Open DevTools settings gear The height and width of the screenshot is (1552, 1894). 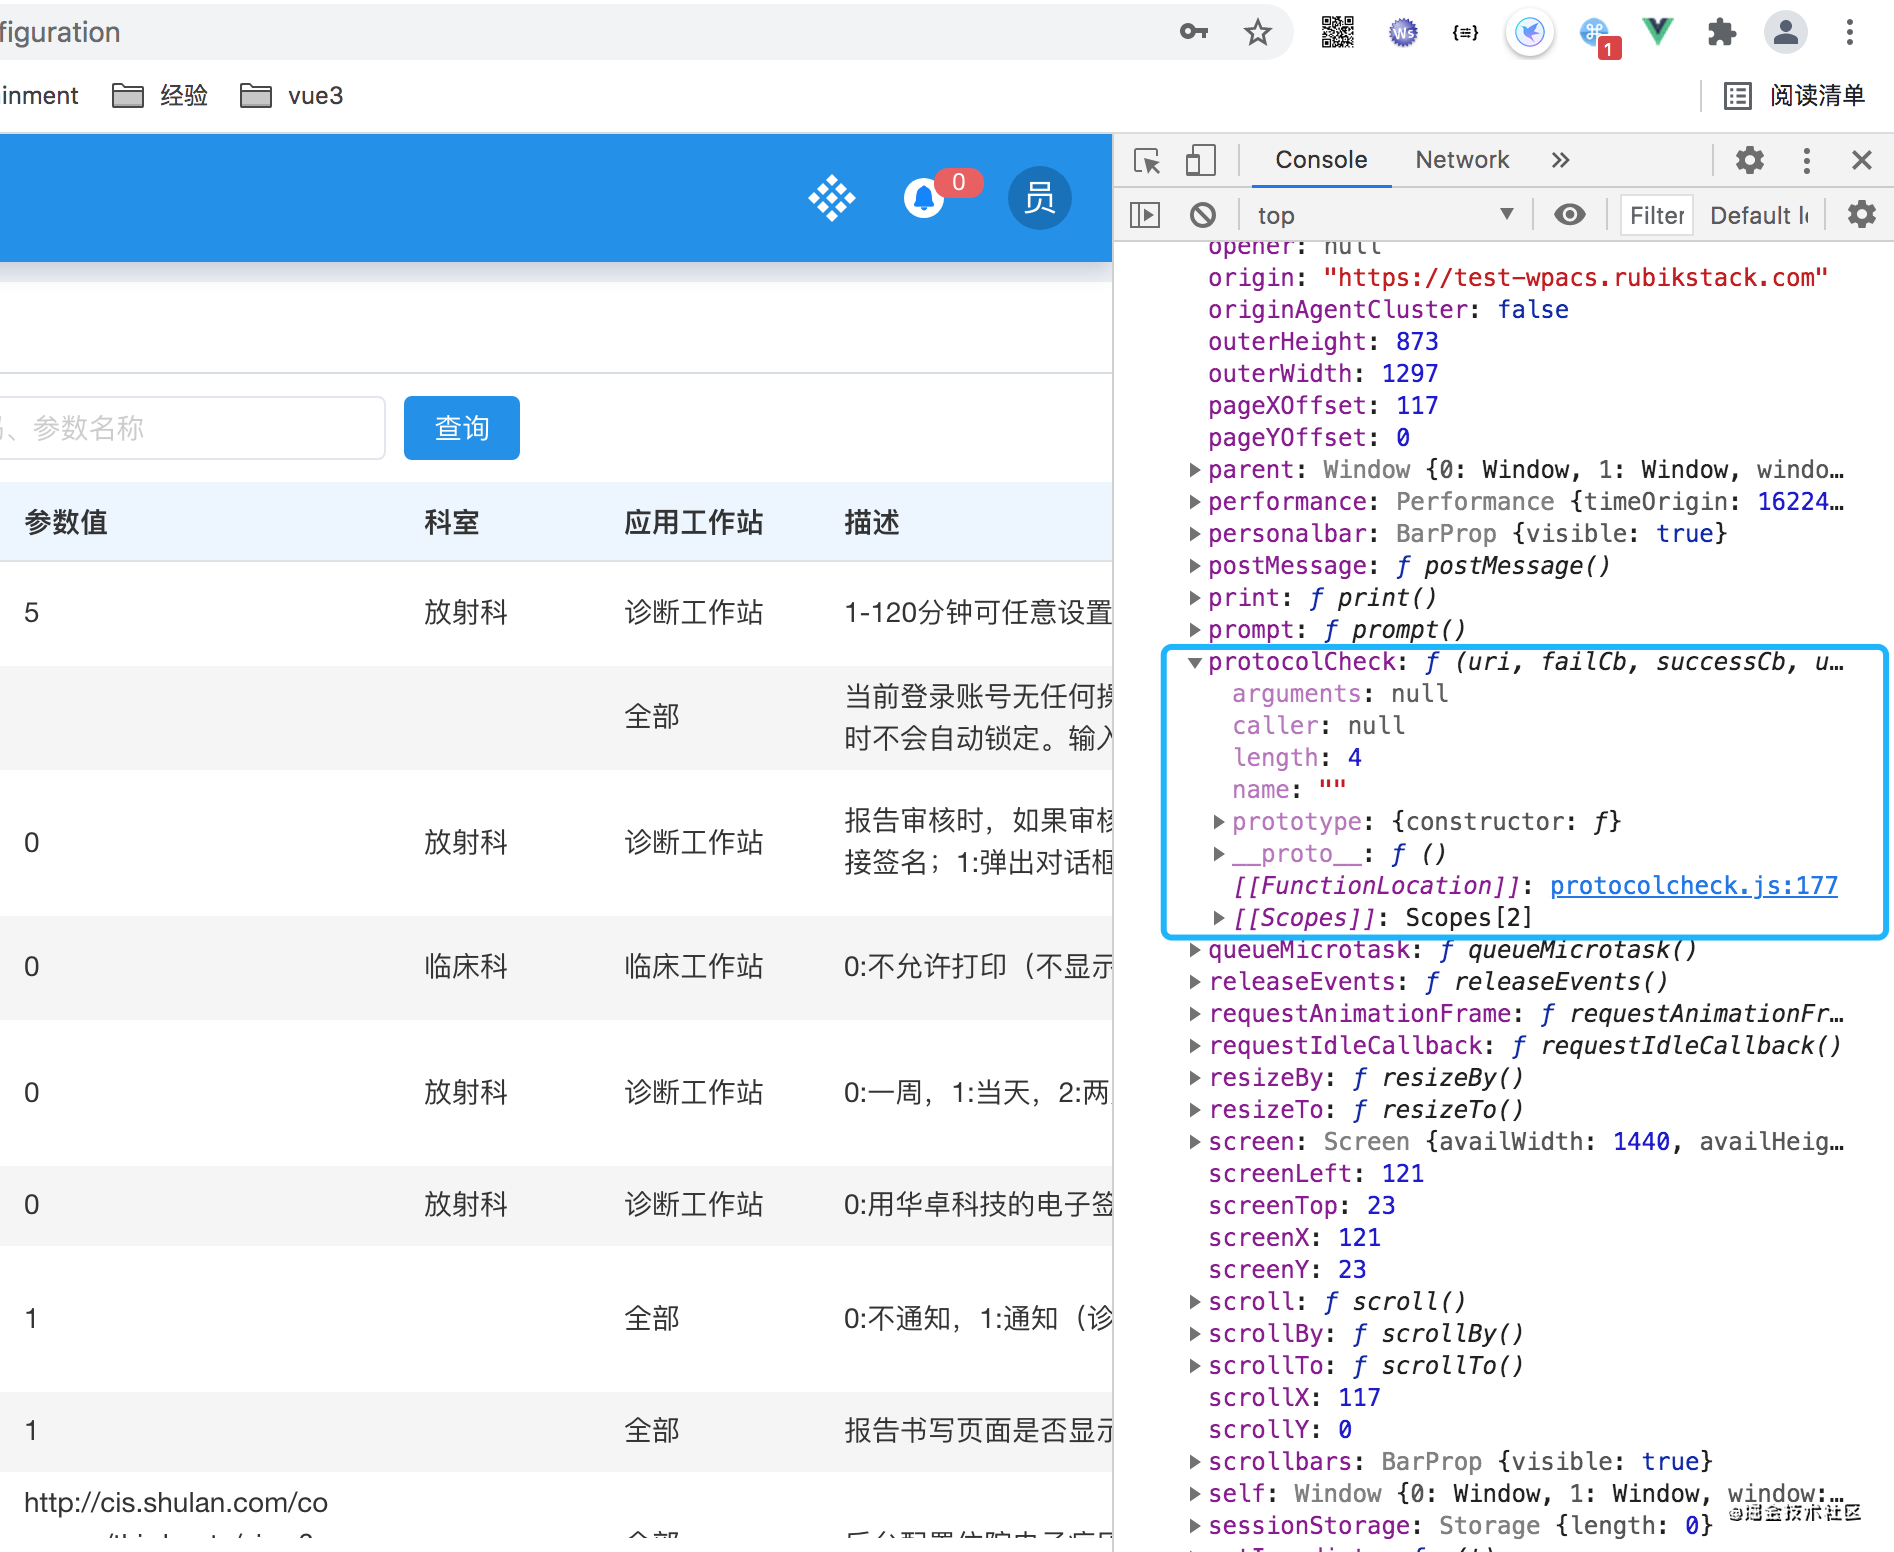(x=1750, y=160)
